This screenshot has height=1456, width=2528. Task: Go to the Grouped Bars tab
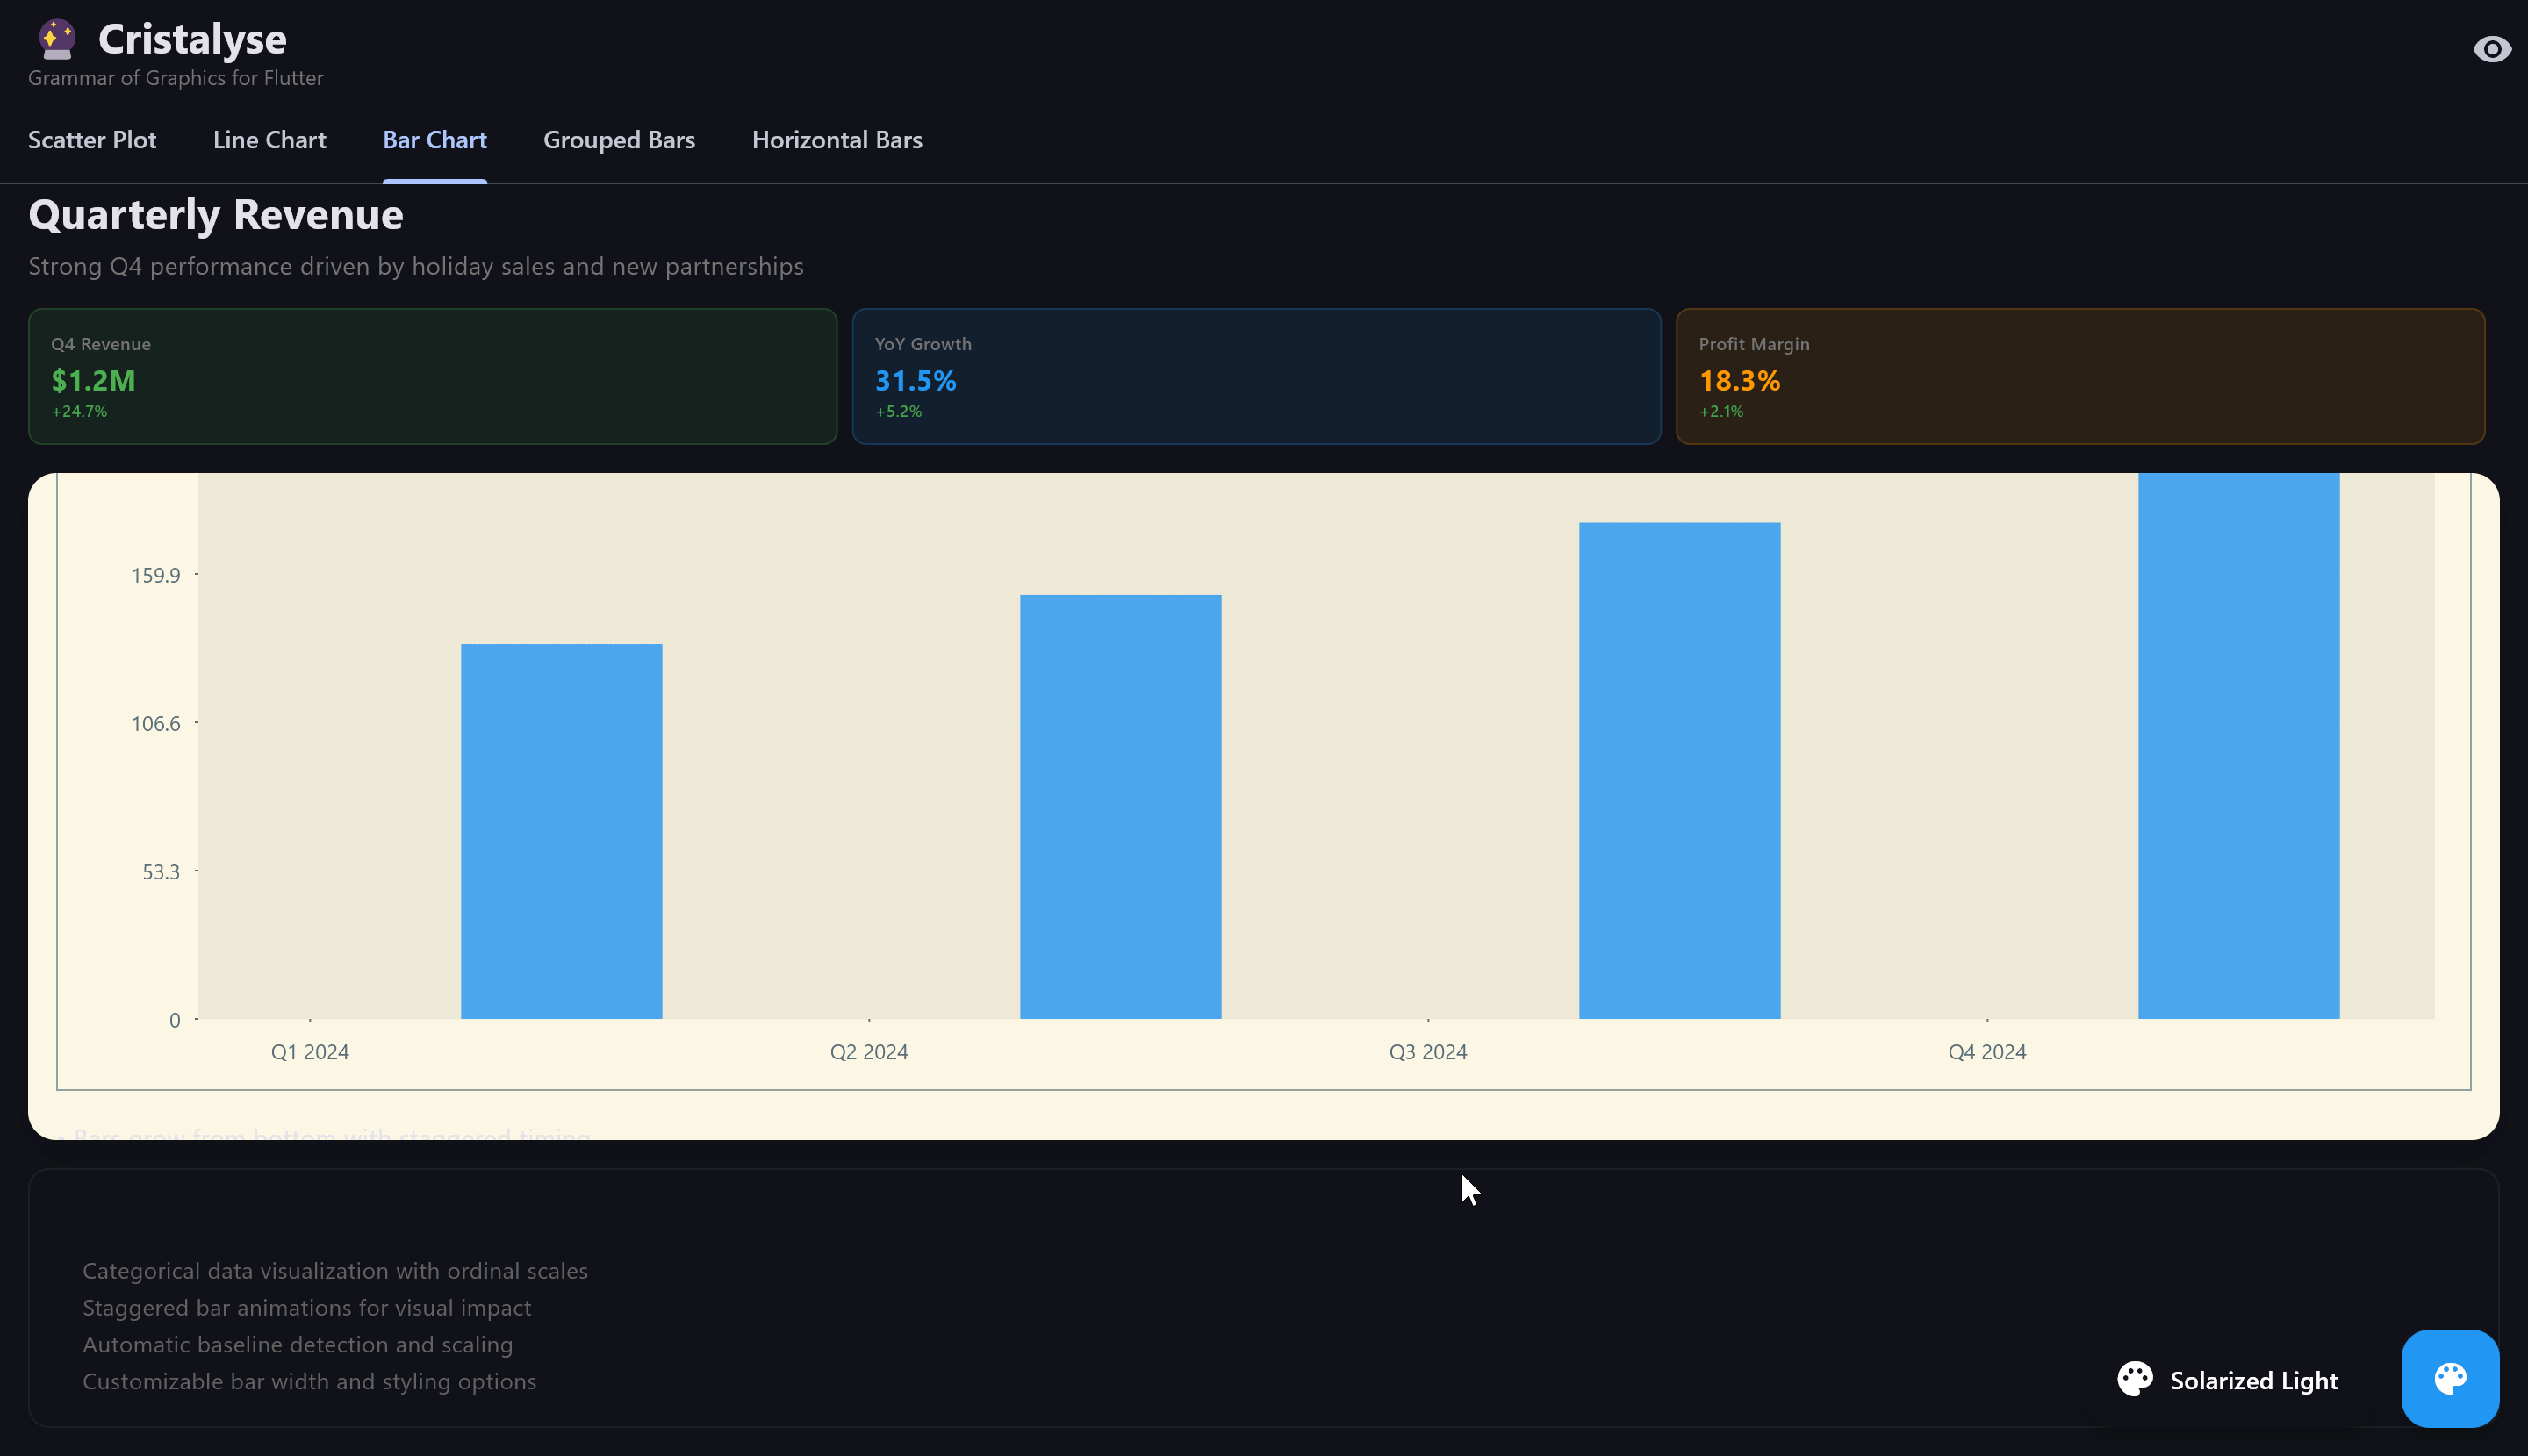(618, 140)
